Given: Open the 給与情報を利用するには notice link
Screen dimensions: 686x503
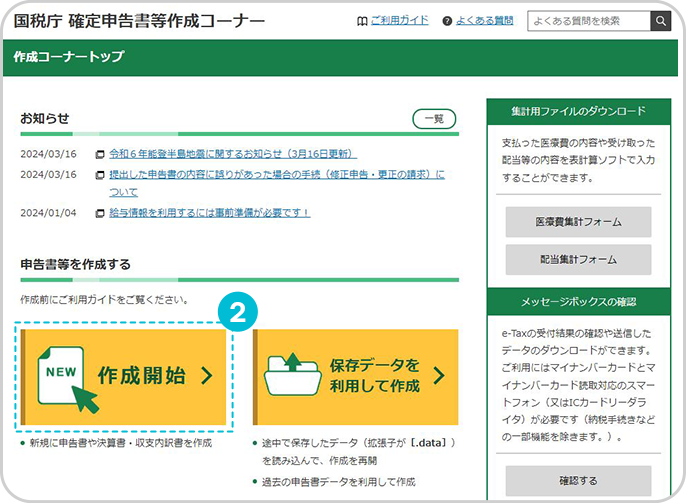Looking at the screenshot, I should click(210, 213).
